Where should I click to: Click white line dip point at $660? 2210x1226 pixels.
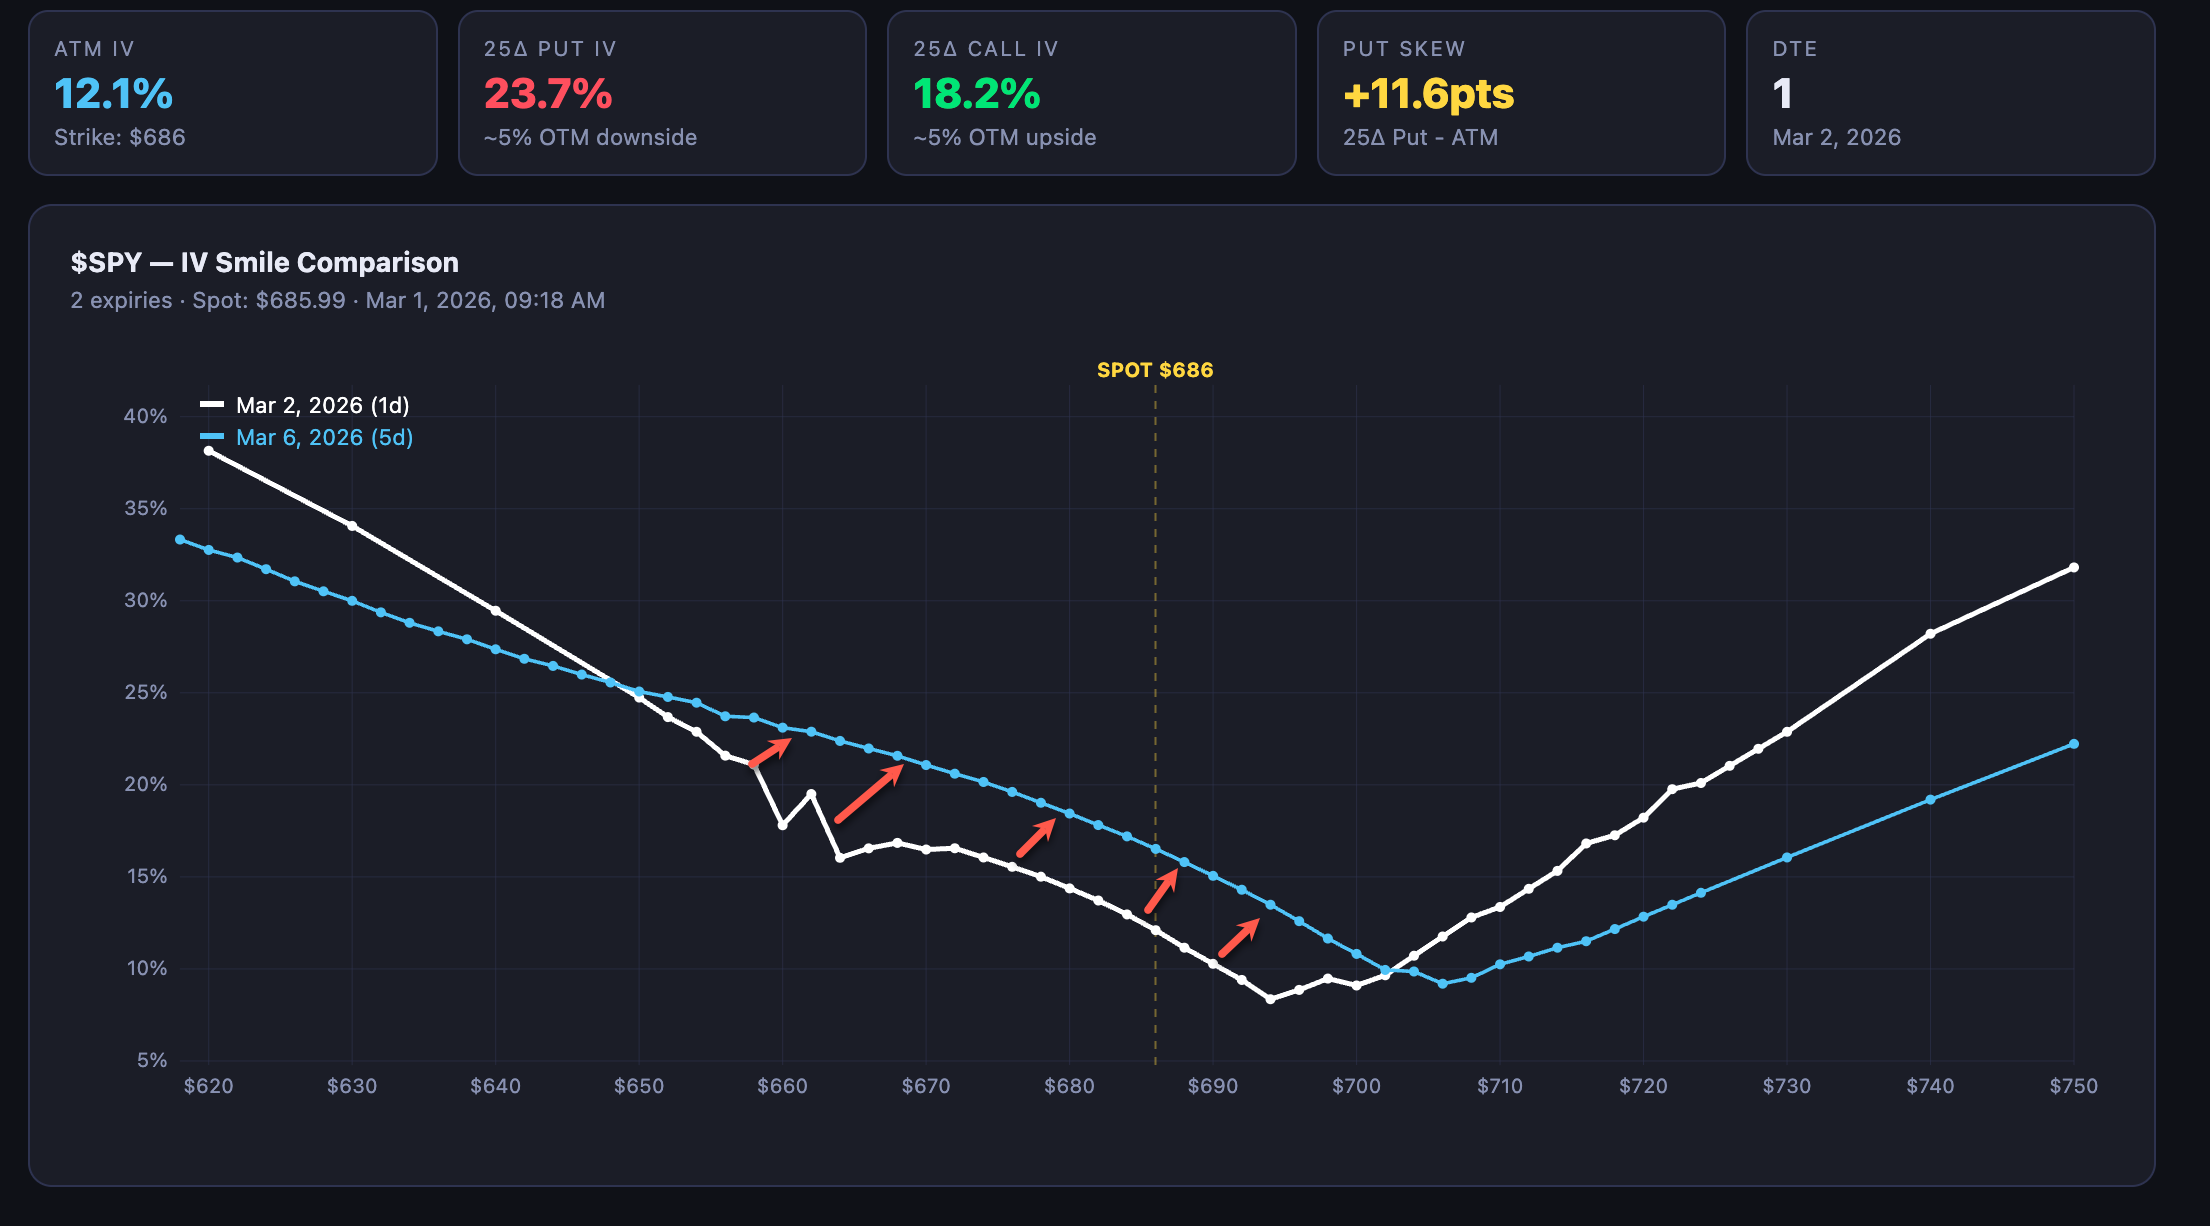[782, 825]
